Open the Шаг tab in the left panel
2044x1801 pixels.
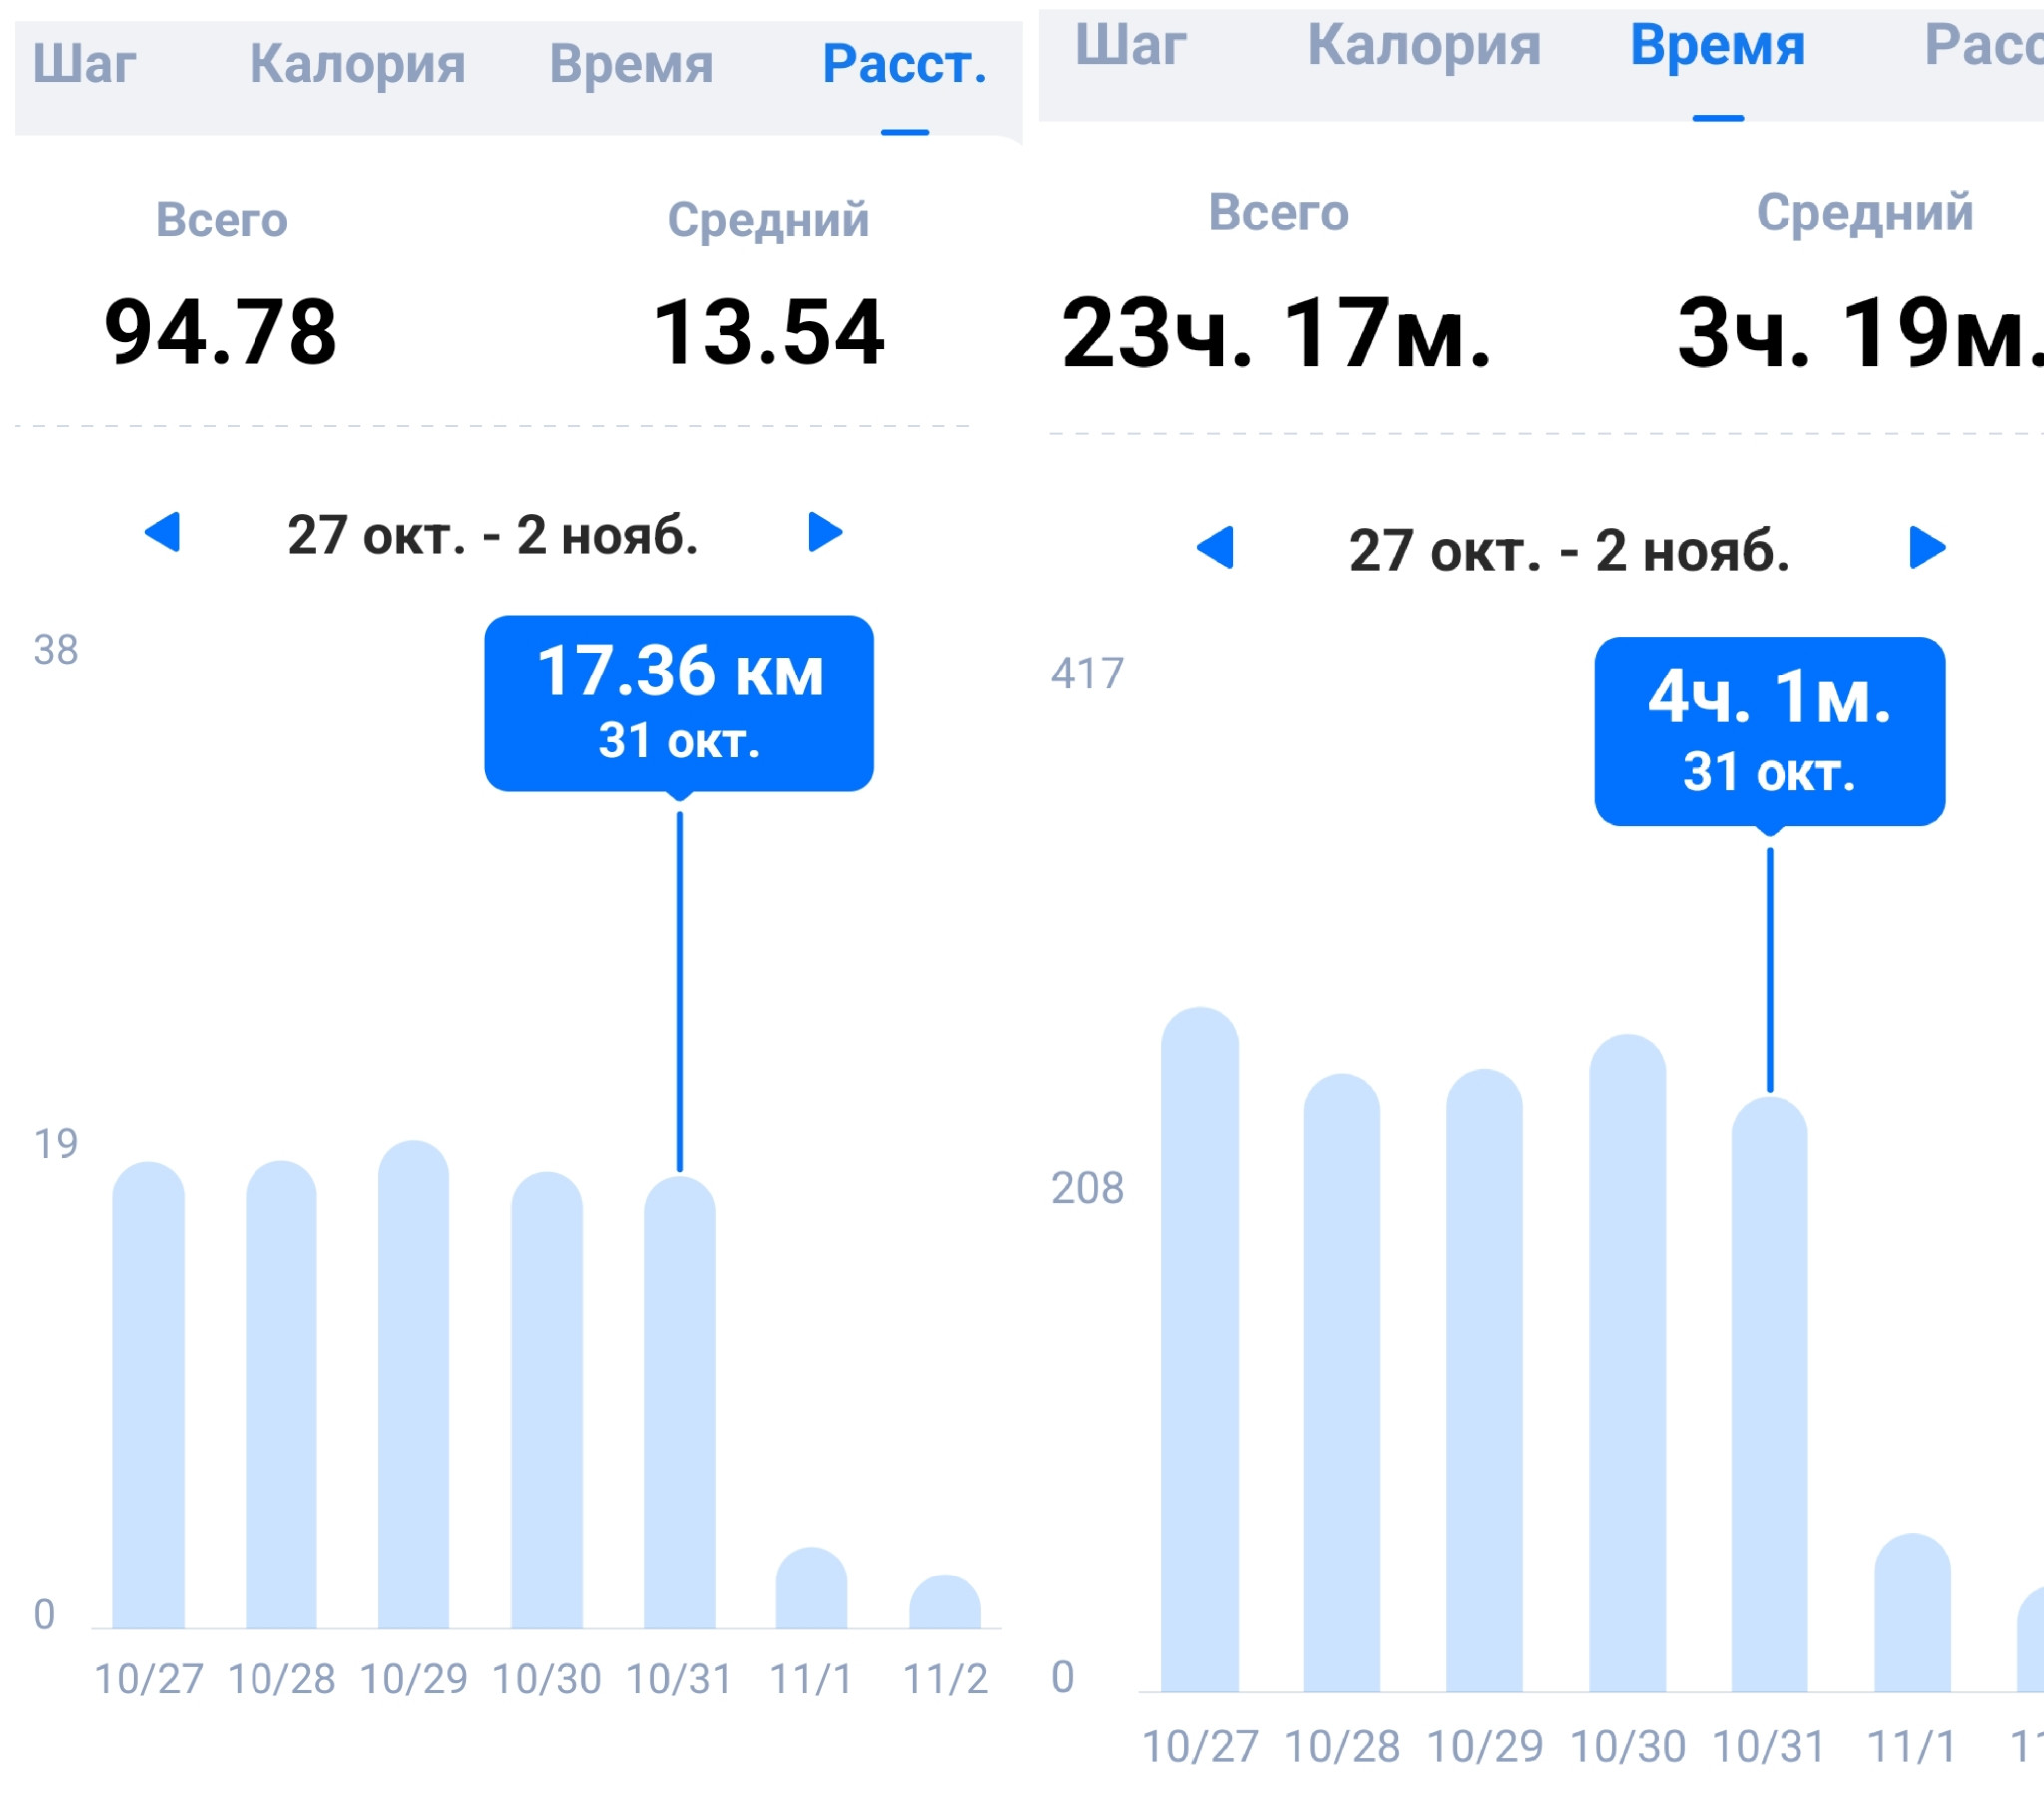click(x=84, y=65)
